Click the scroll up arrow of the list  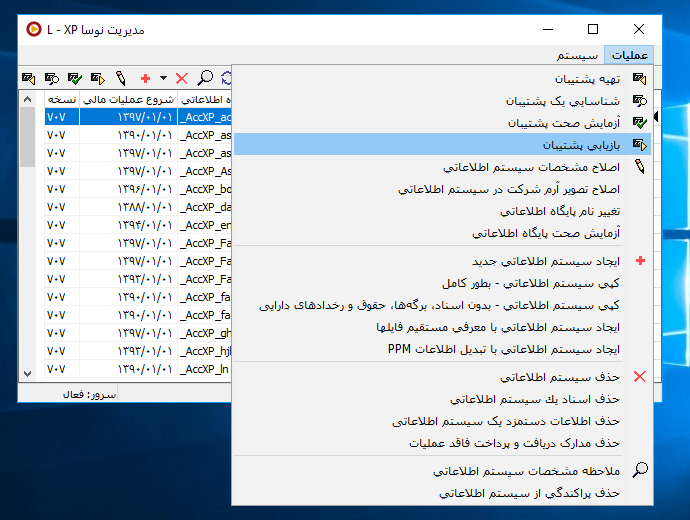coord(27,100)
